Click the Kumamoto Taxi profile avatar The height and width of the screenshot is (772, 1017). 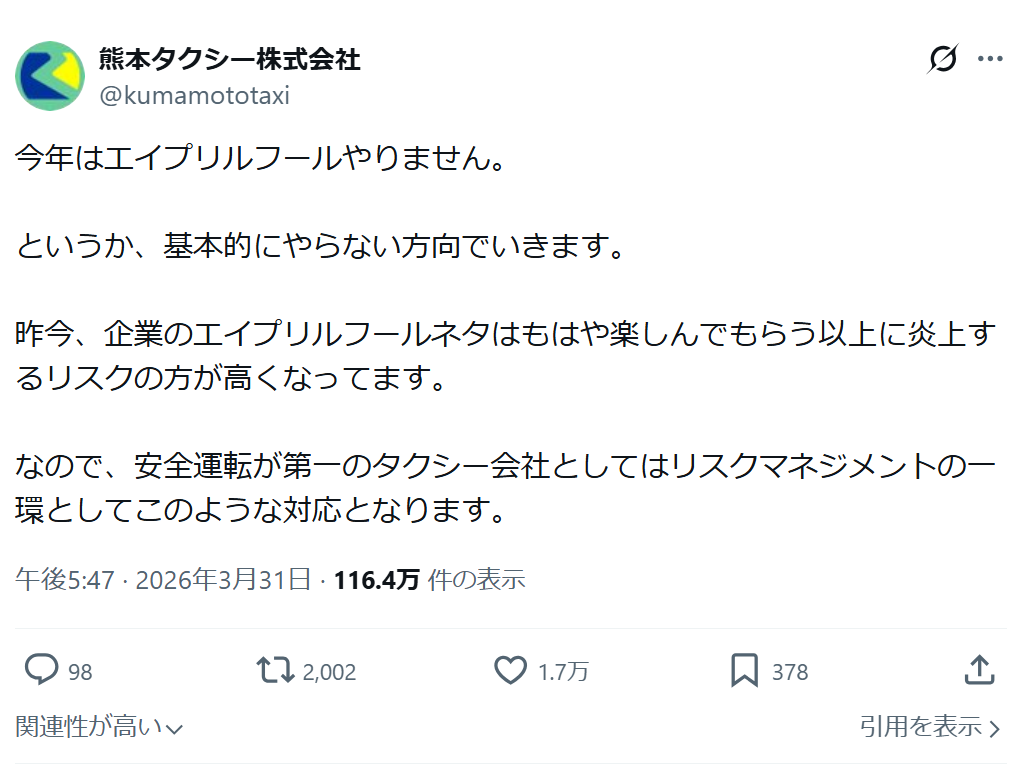pyautogui.click(x=50, y=76)
